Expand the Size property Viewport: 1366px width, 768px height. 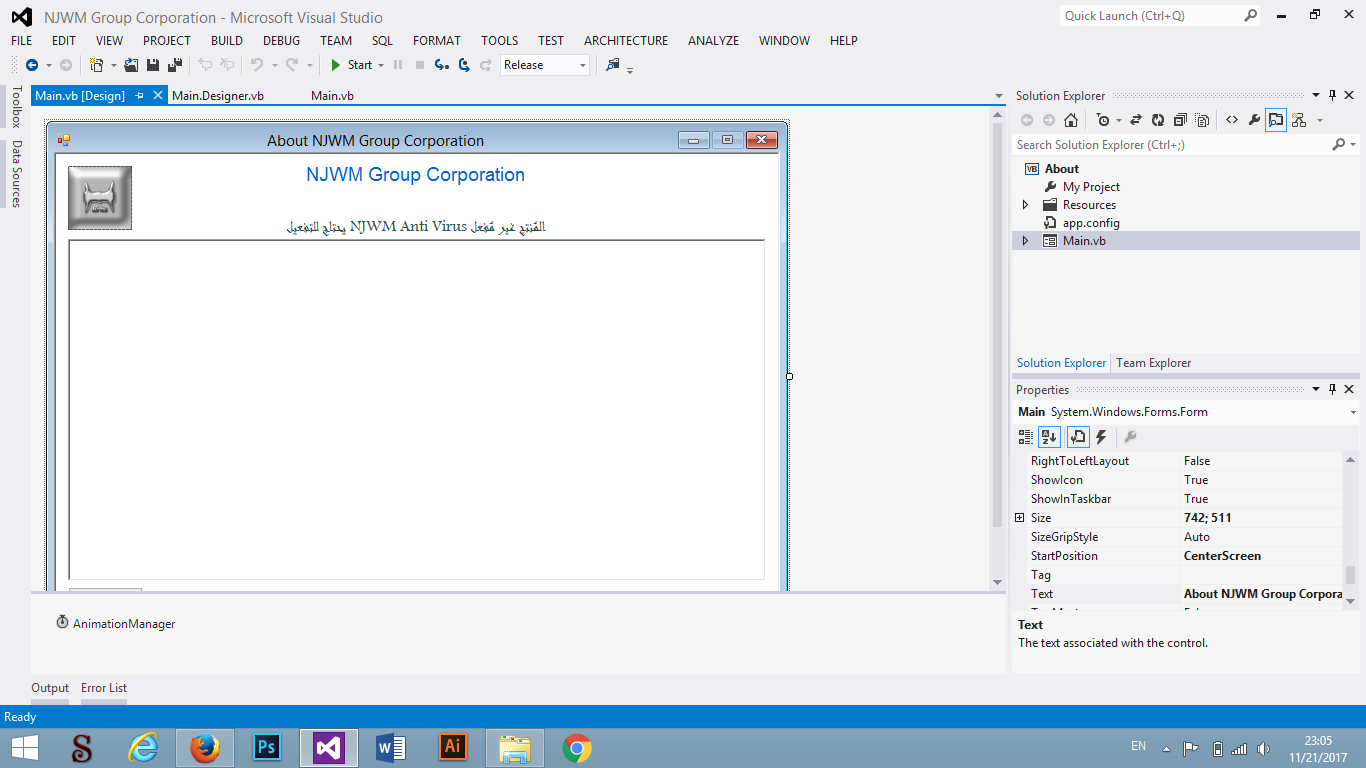pos(1019,518)
